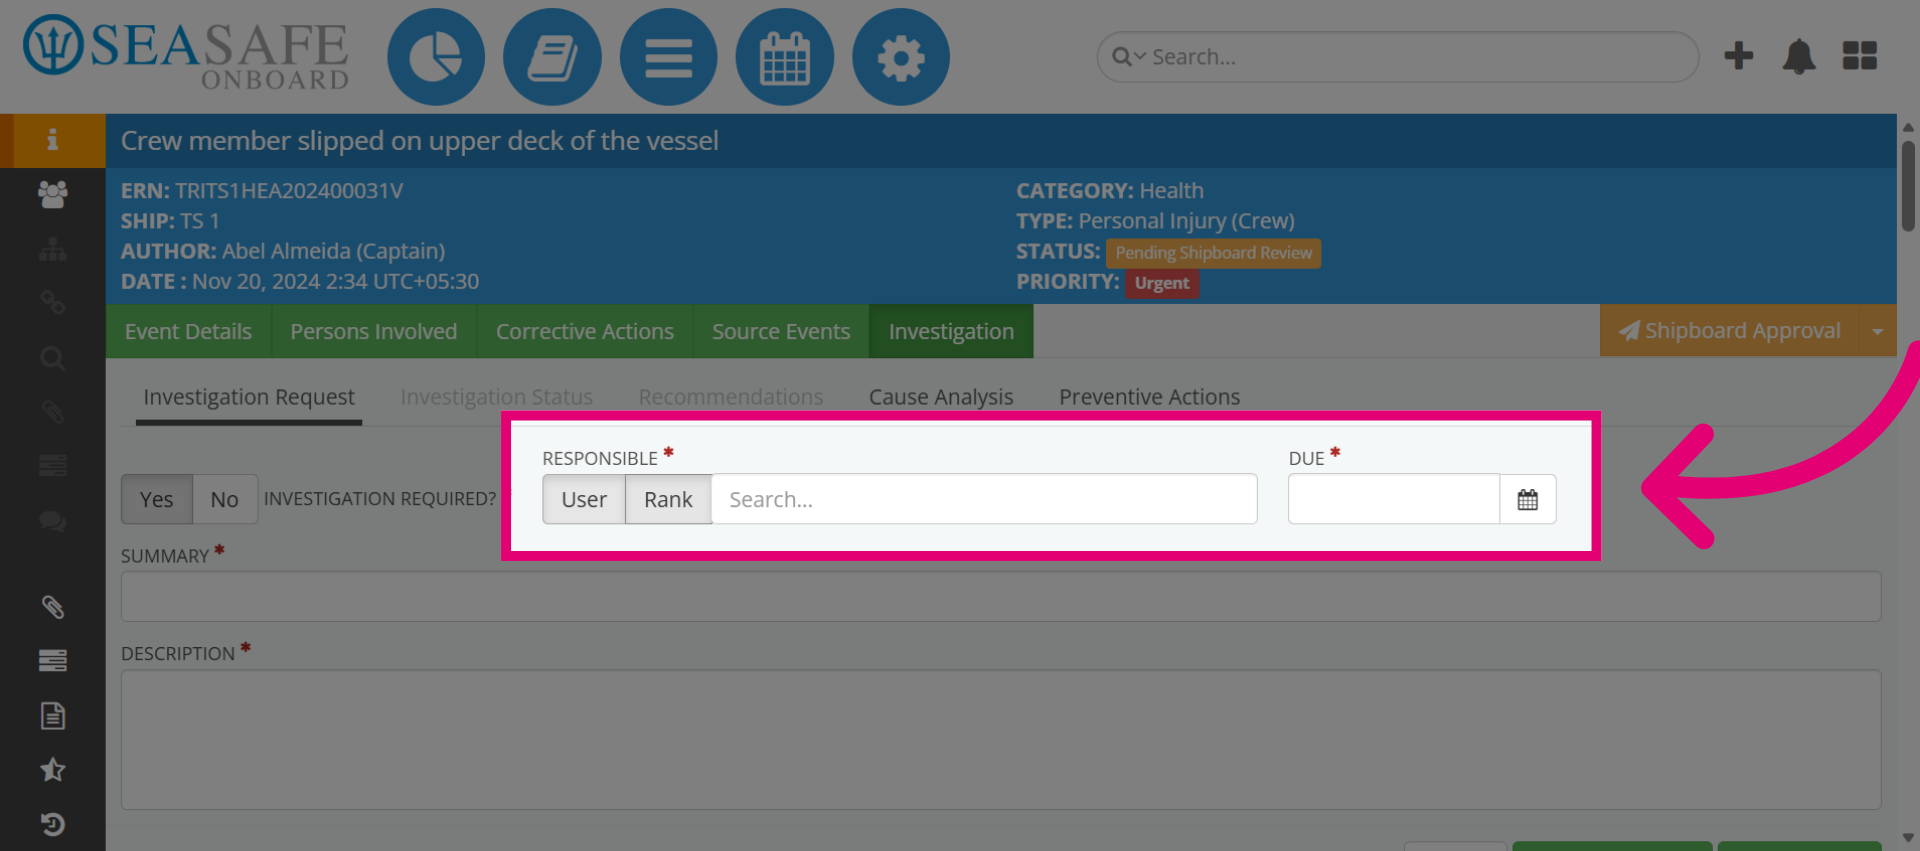The height and width of the screenshot is (851, 1920).
Task: Click type Personal Injury (Crew)
Action: coord(1186,221)
